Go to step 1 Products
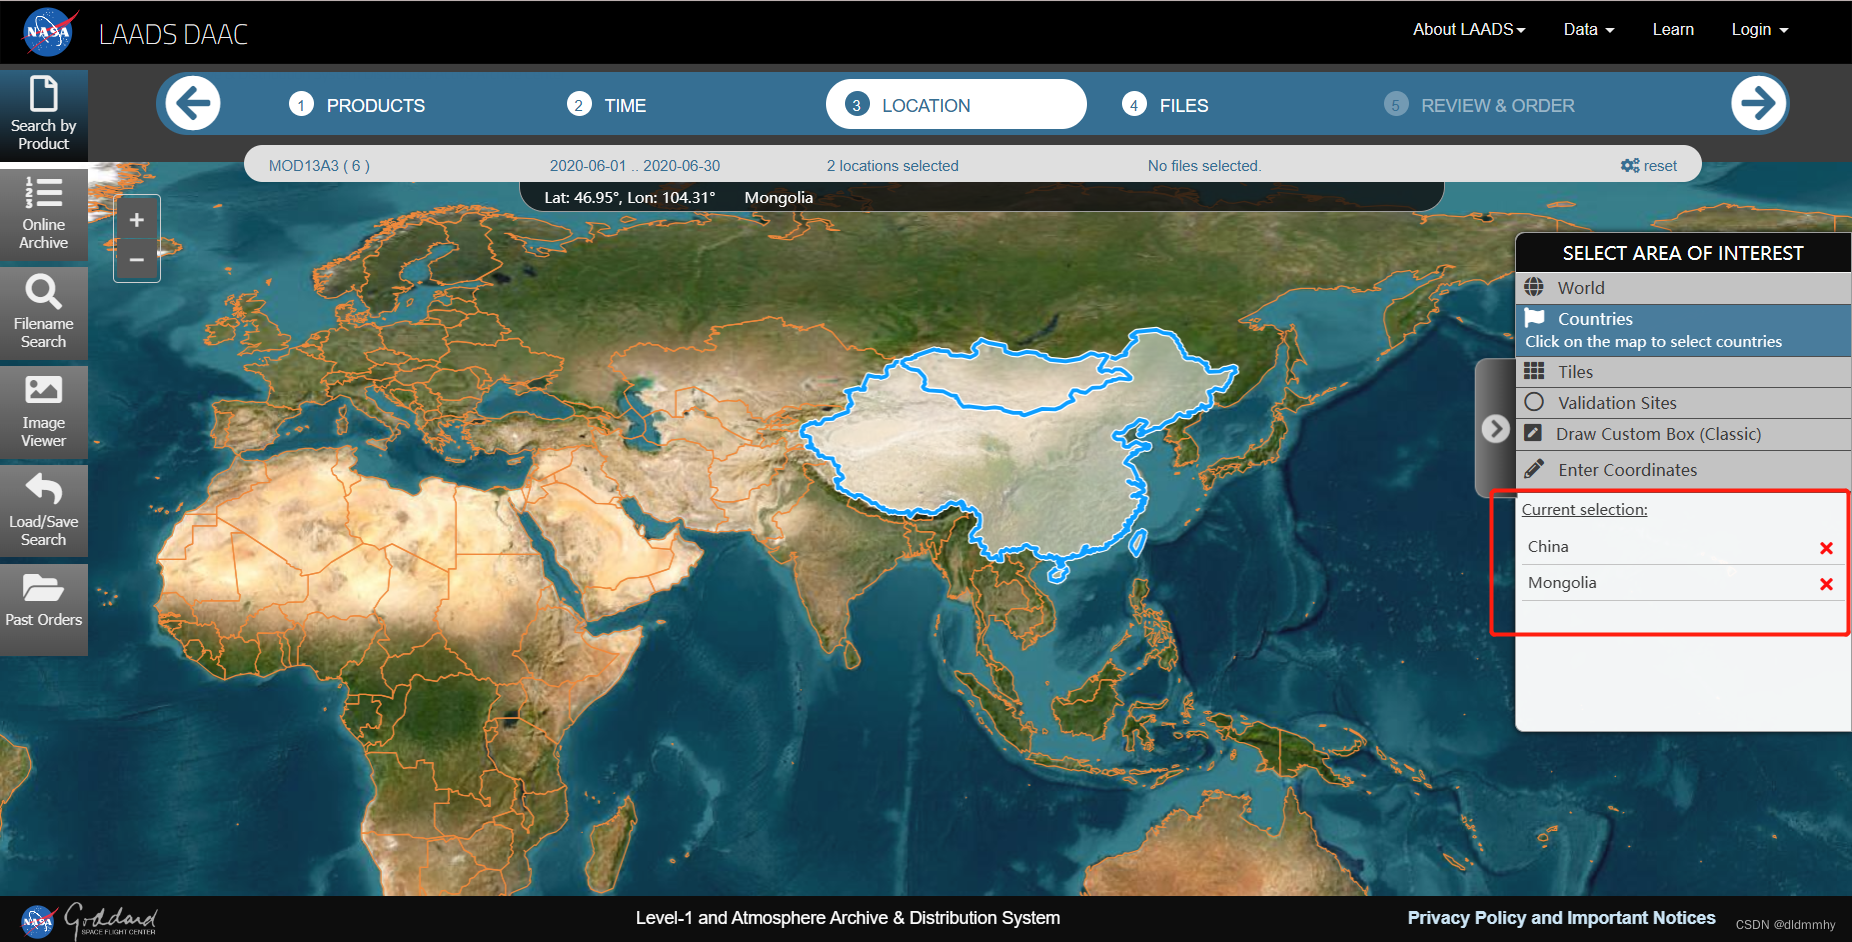The height and width of the screenshot is (942, 1852). tap(357, 105)
